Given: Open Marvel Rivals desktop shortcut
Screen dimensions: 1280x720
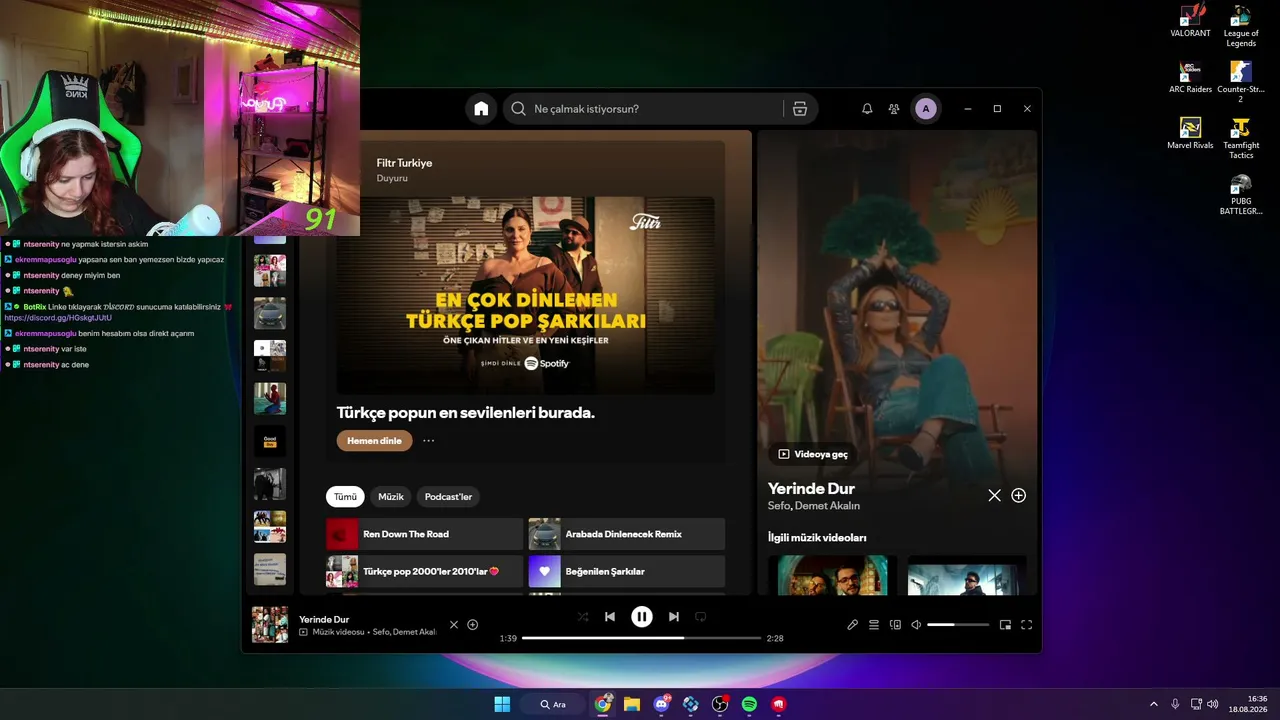Looking at the screenshot, I should tap(1190, 134).
